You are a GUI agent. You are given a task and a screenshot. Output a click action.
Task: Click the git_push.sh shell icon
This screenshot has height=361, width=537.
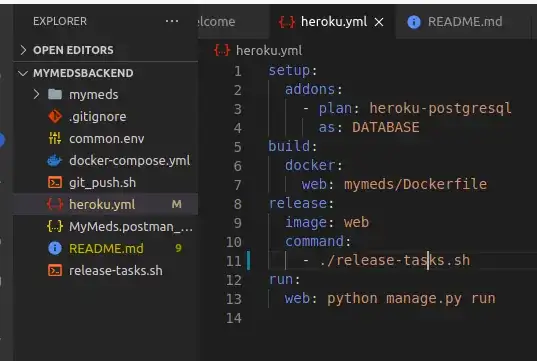click(55, 183)
